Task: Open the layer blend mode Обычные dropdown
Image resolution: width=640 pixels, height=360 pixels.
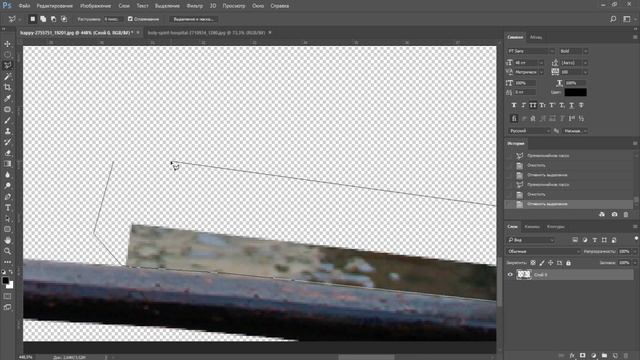Action: coord(544,251)
